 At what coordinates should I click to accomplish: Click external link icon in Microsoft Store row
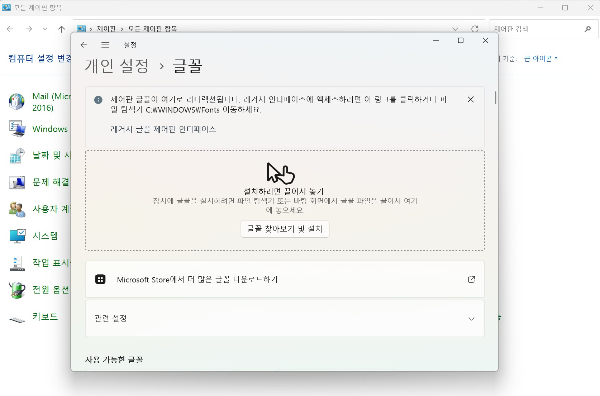point(471,279)
